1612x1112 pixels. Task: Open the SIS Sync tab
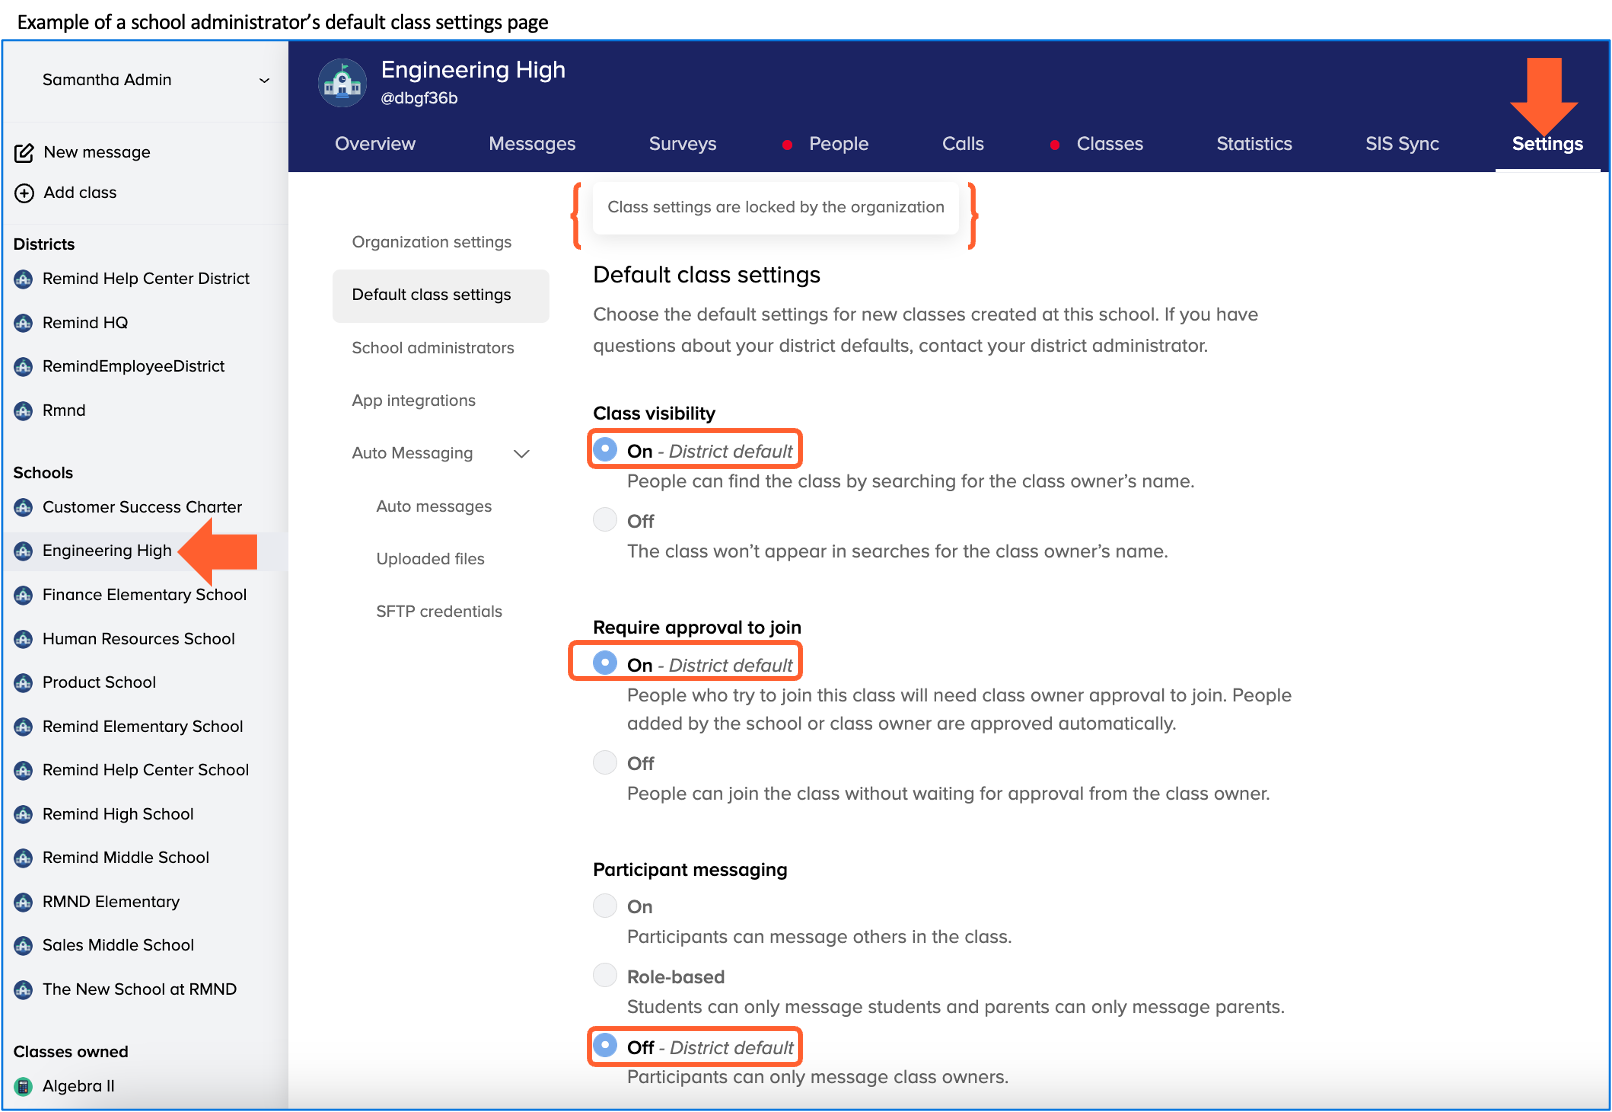tap(1401, 144)
